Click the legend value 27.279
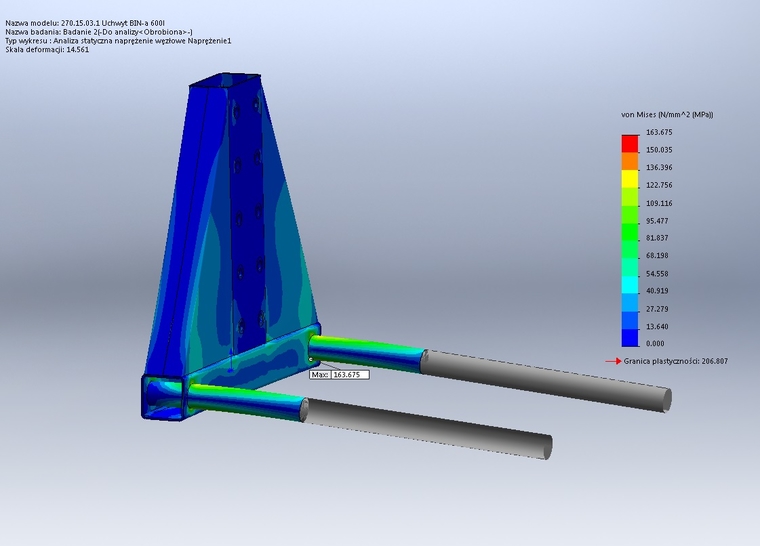 click(657, 308)
